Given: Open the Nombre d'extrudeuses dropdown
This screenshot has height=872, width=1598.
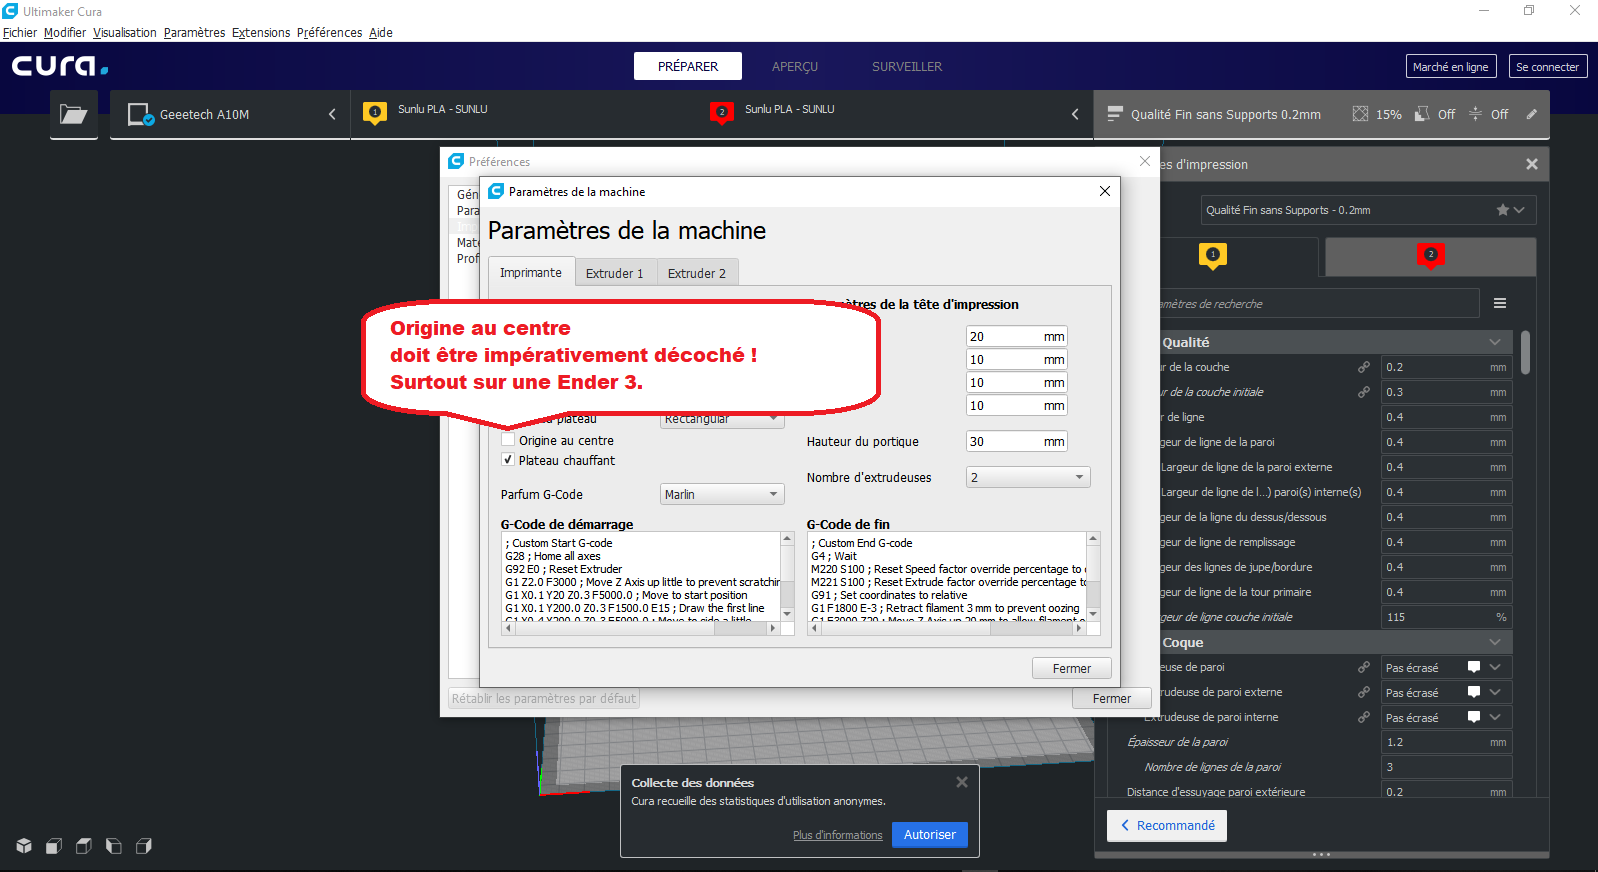Looking at the screenshot, I should point(1028,477).
